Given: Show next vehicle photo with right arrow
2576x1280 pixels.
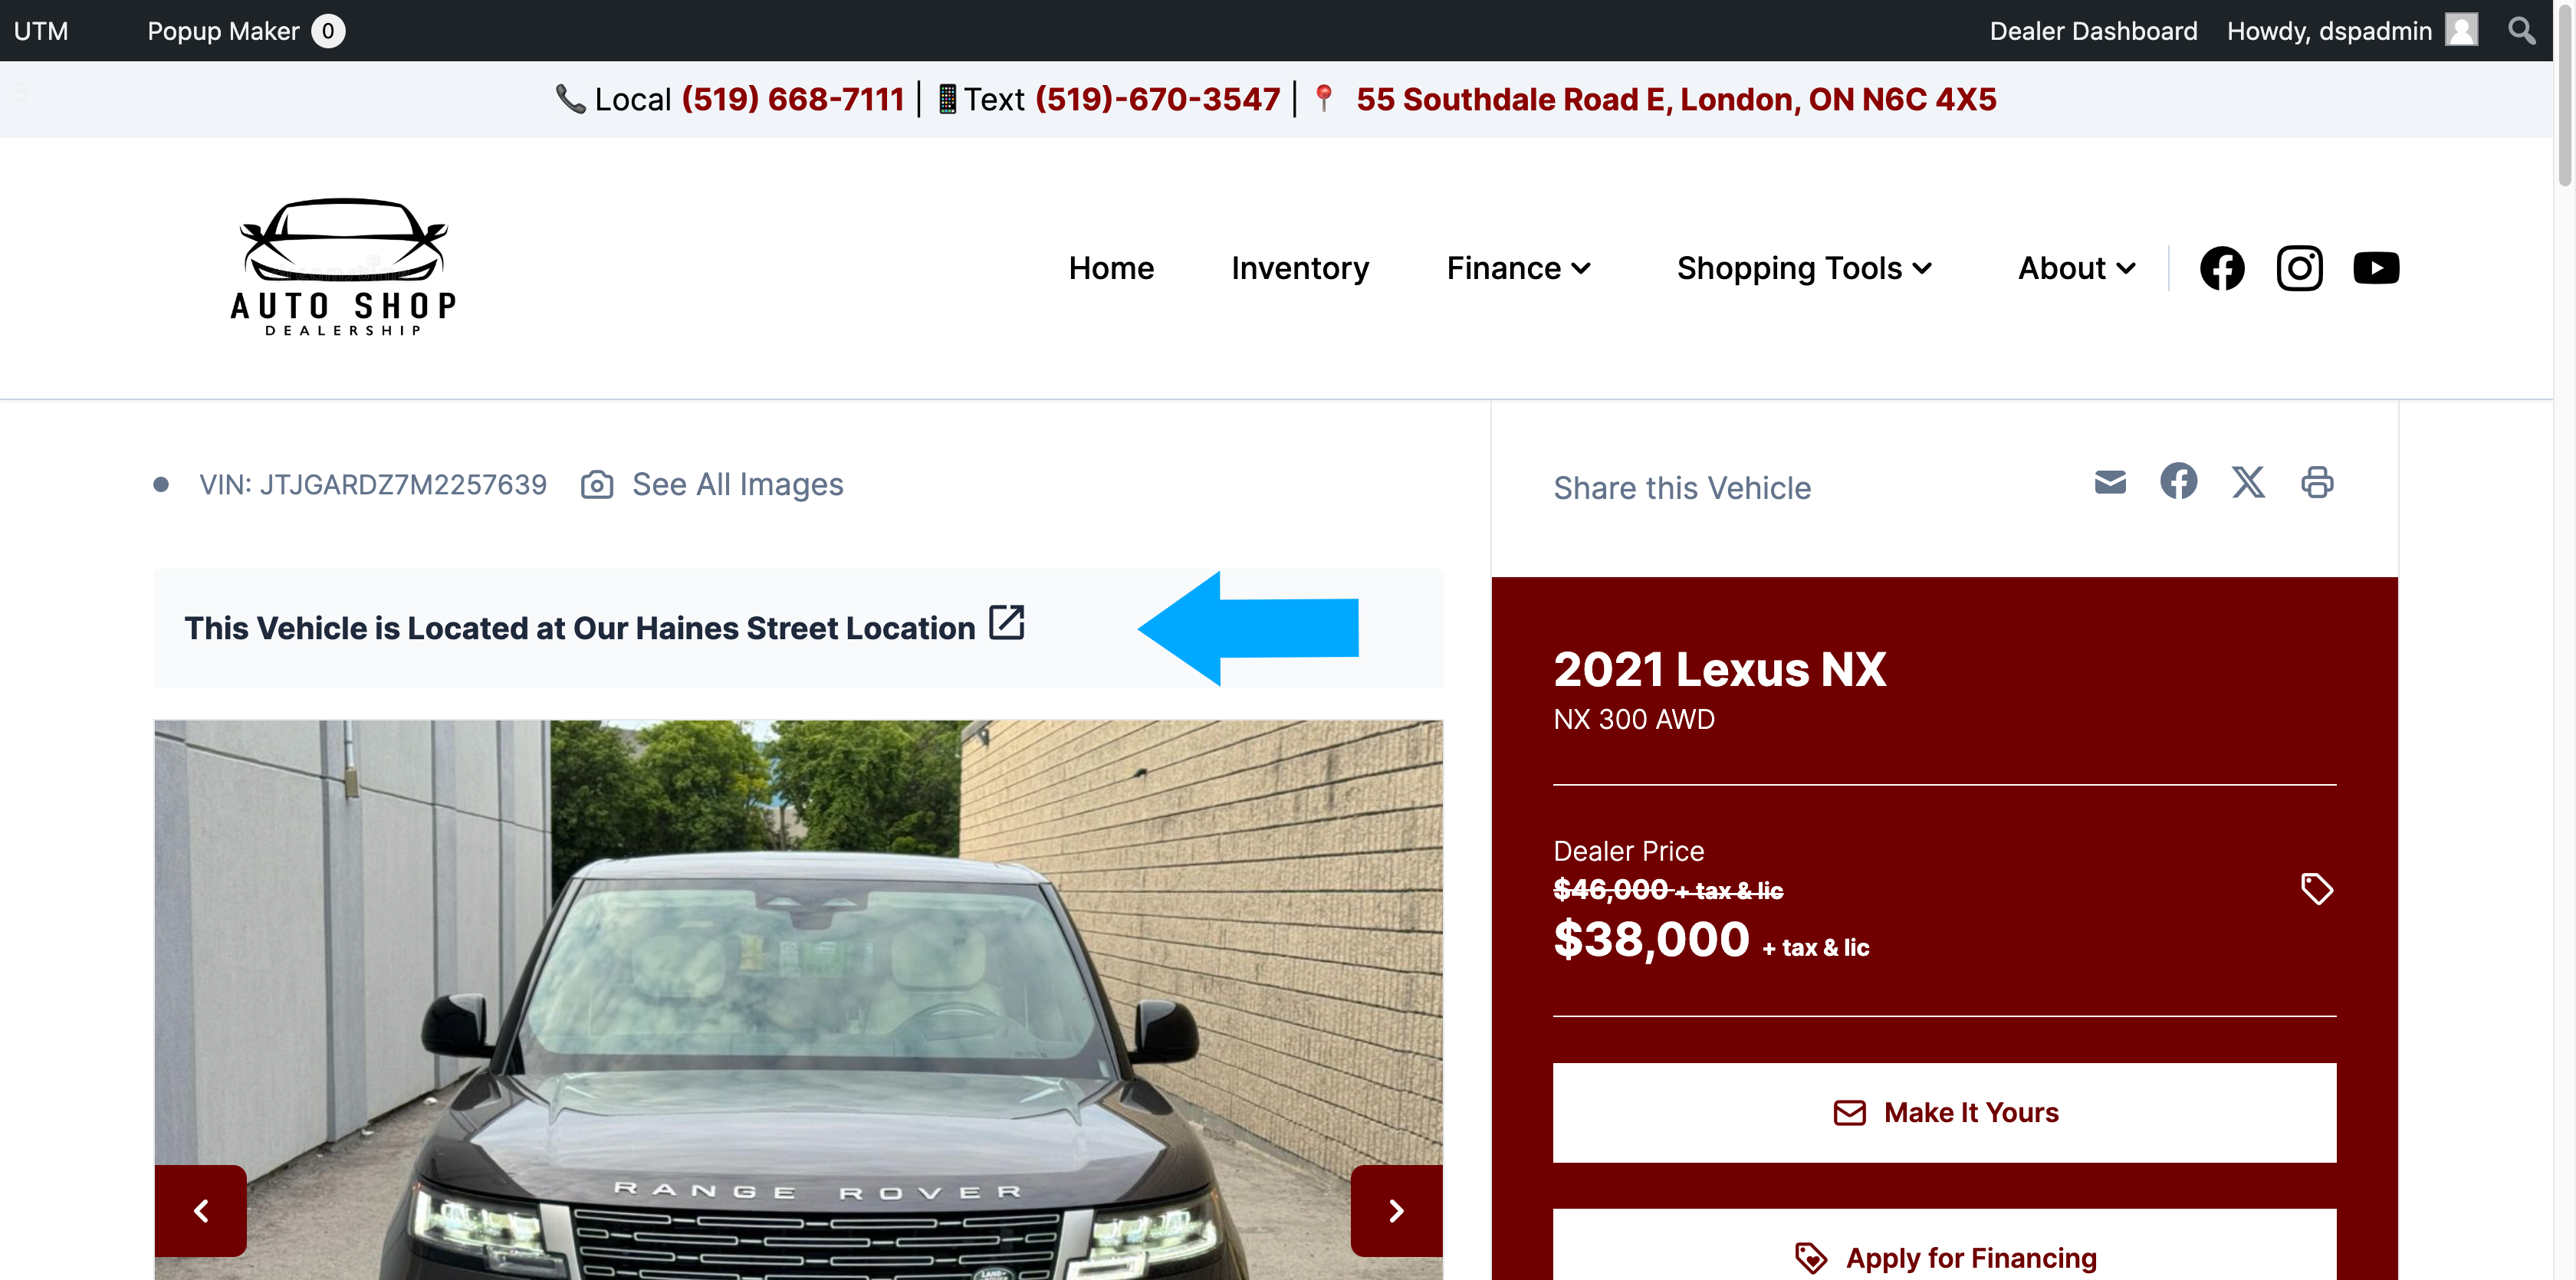Looking at the screenshot, I should click(1396, 1211).
